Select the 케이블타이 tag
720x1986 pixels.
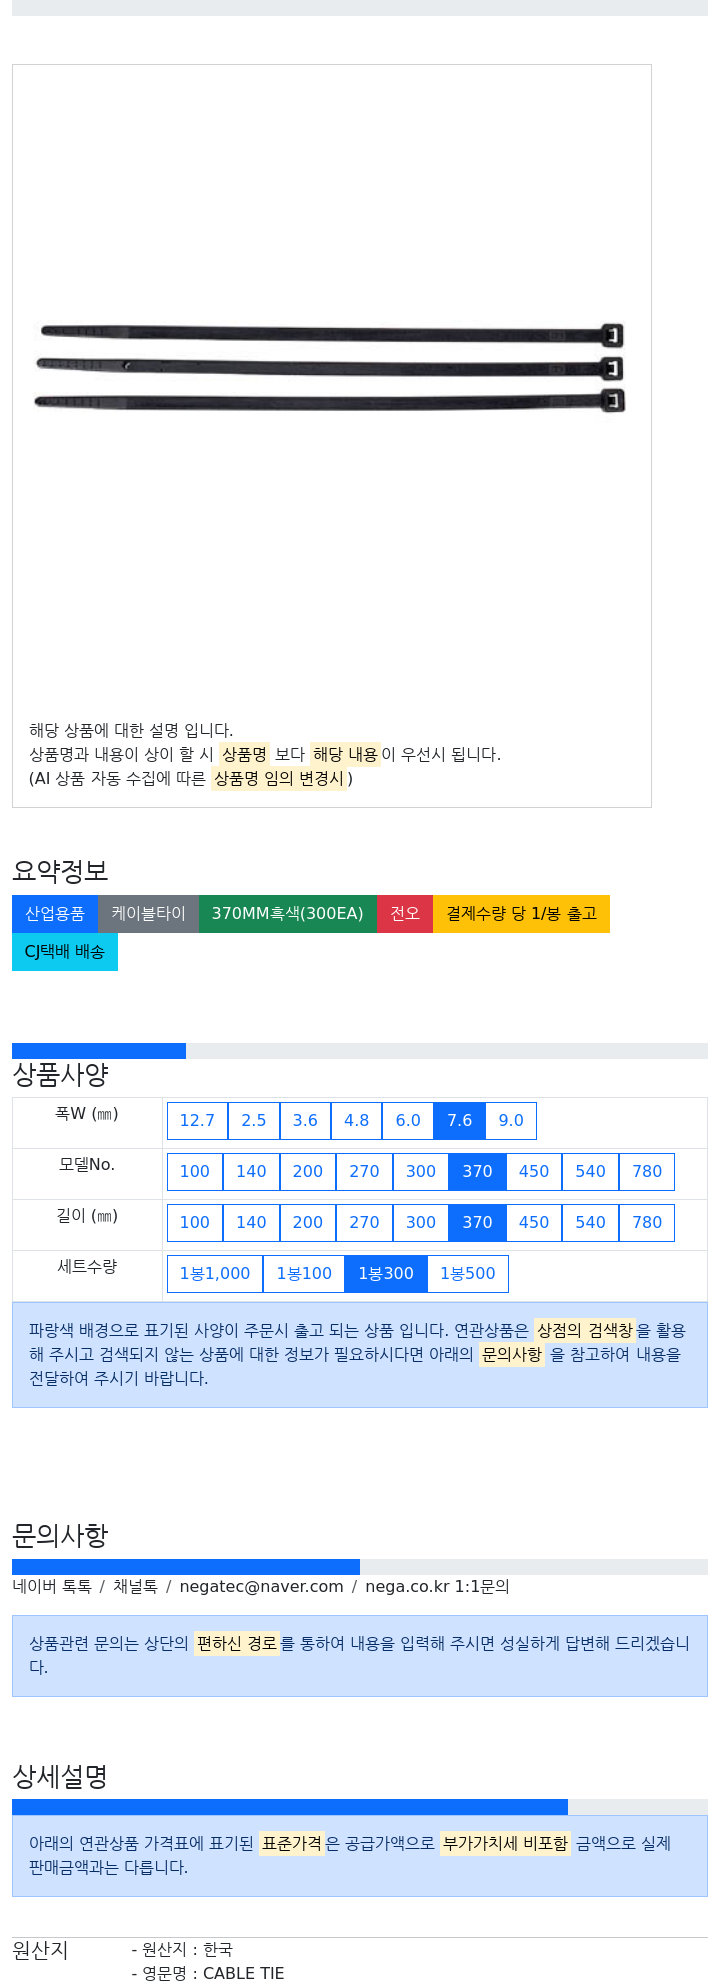pyautogui.click(x=148, y=914)
